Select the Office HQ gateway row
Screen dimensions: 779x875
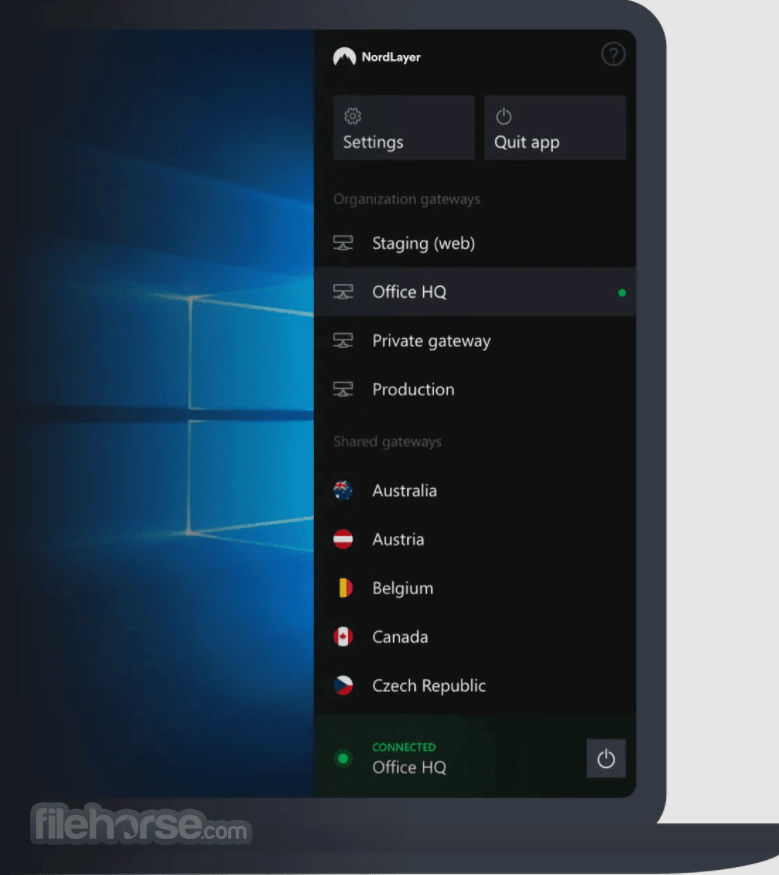(x=475, y=292)
